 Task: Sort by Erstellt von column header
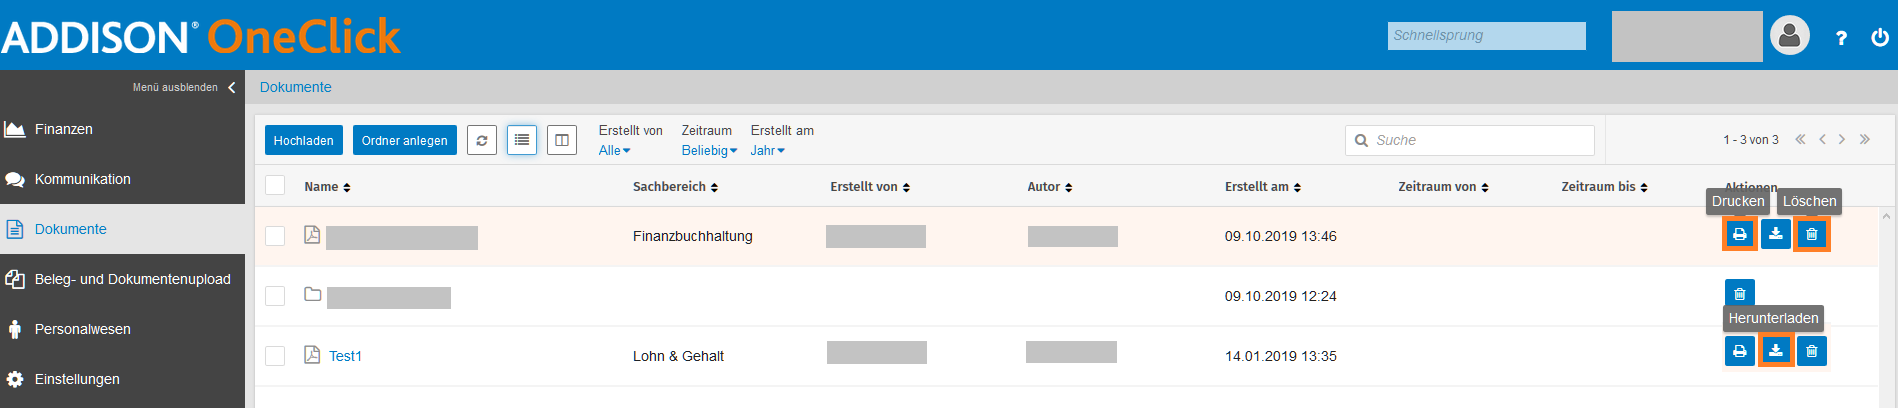click(870, 187)
